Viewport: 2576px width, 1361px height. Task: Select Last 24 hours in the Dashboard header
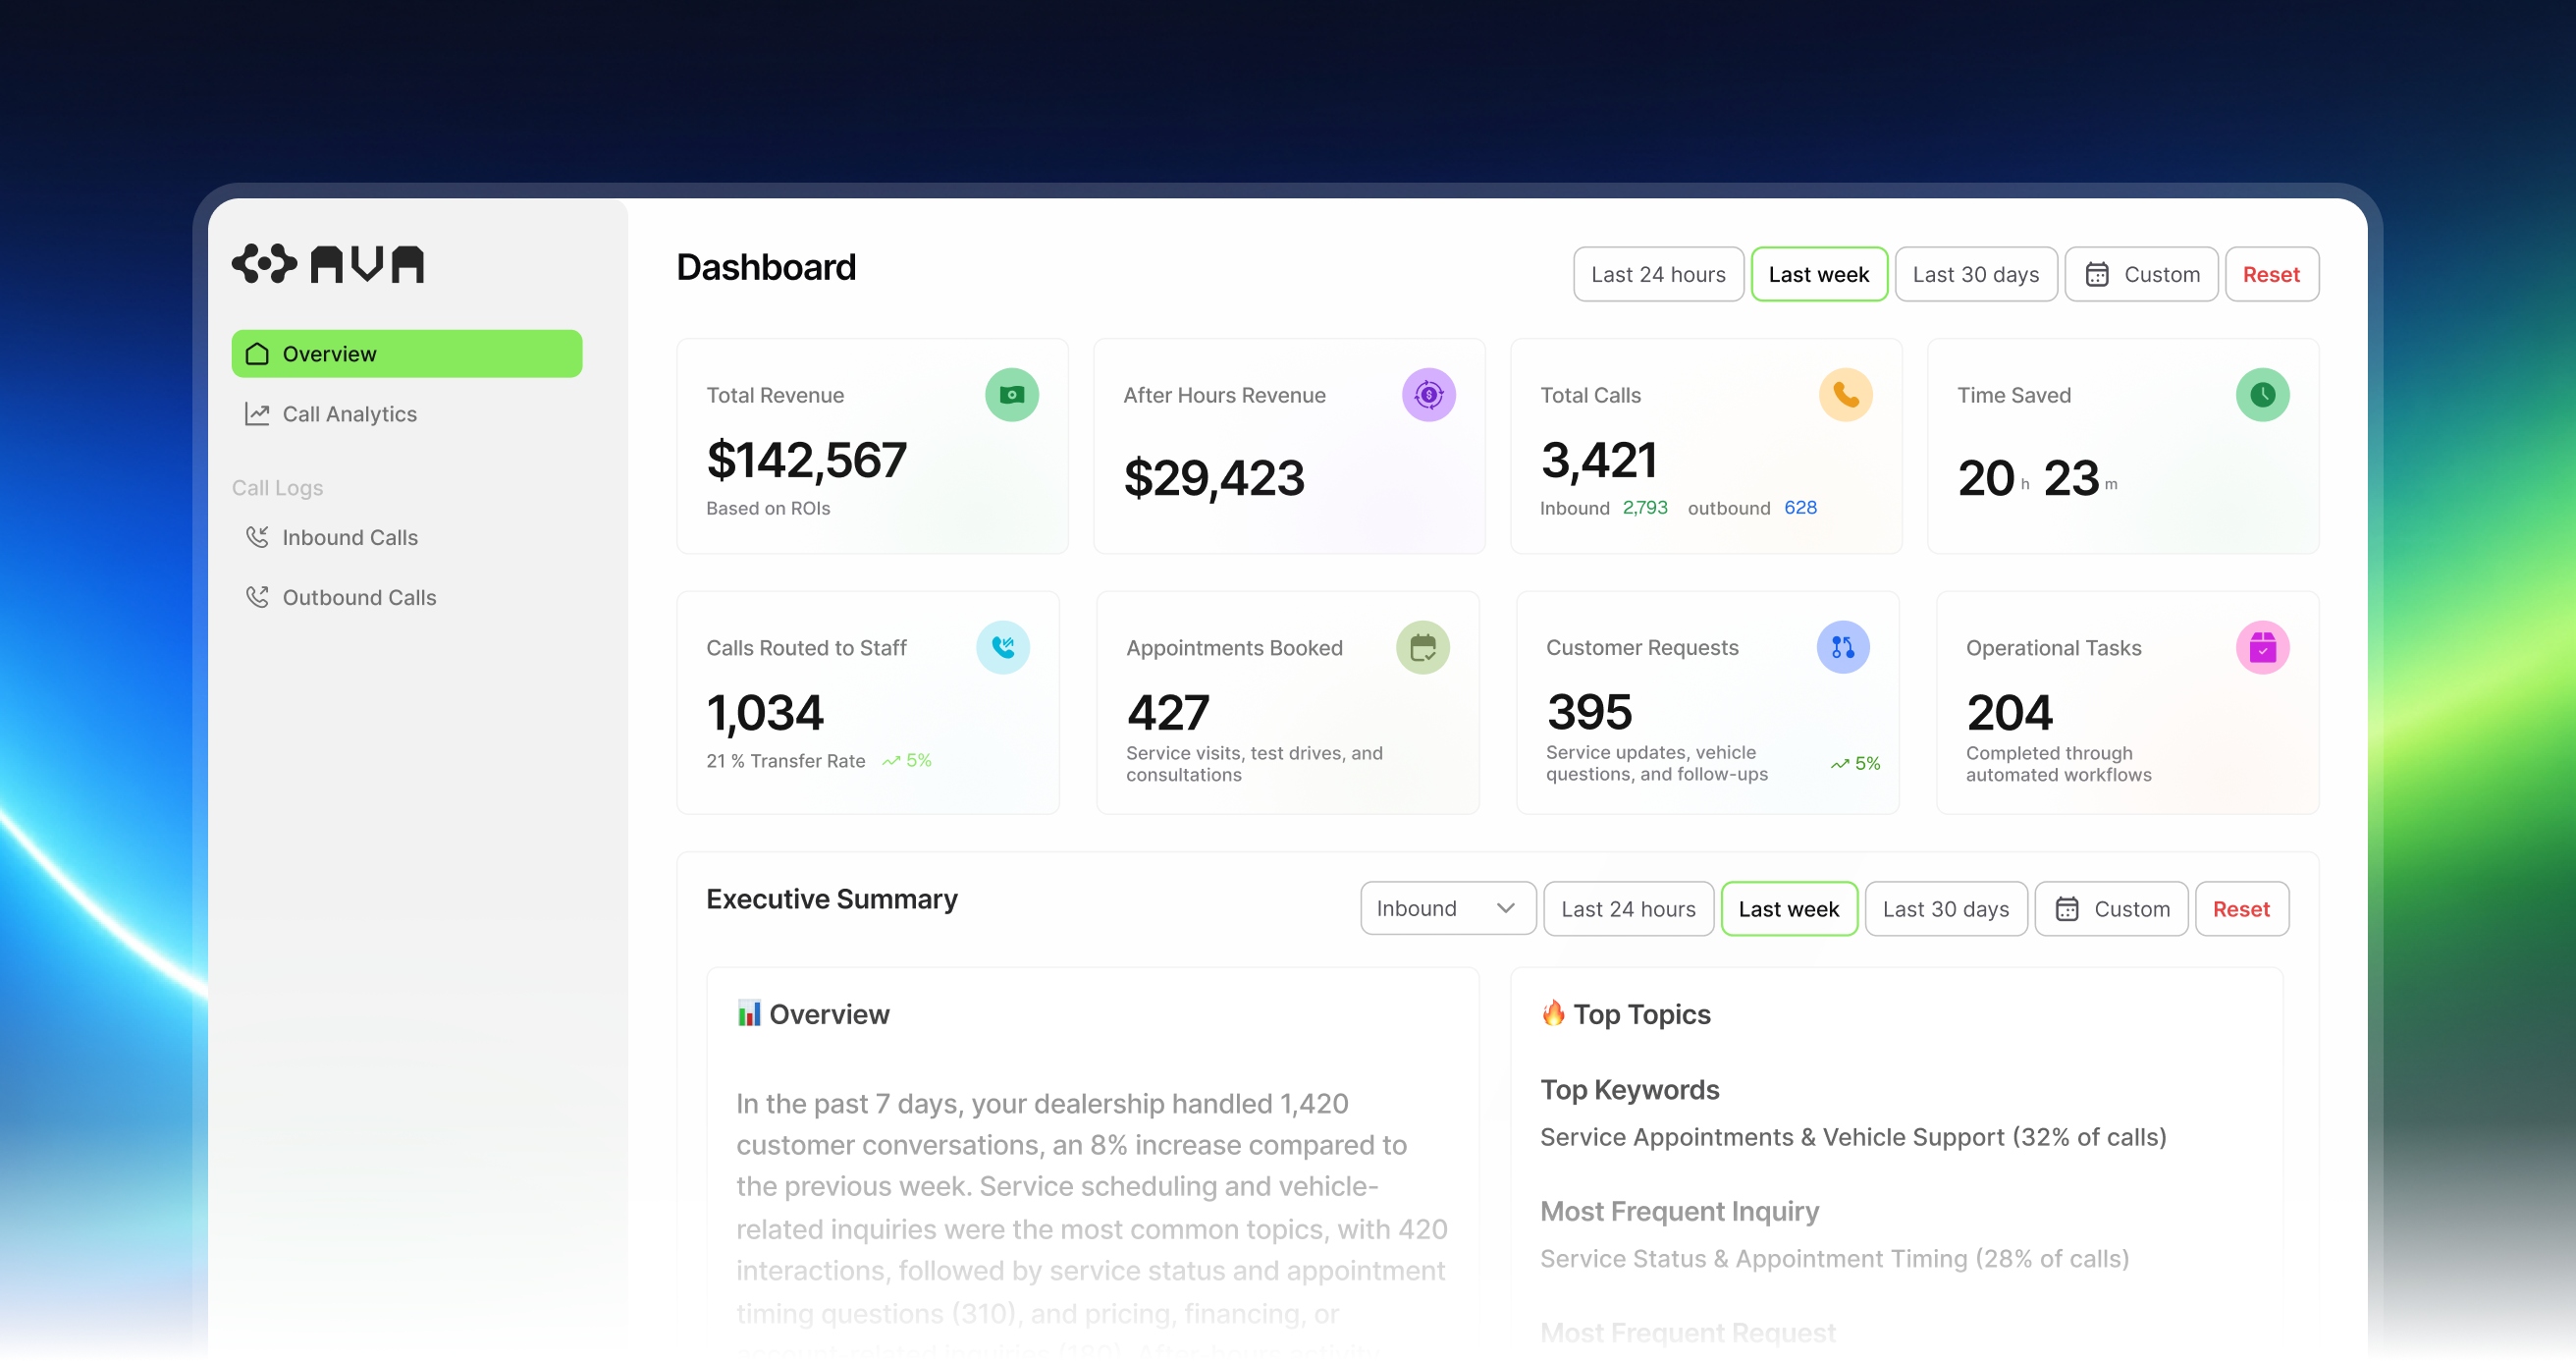click(x=1657, y=274)
